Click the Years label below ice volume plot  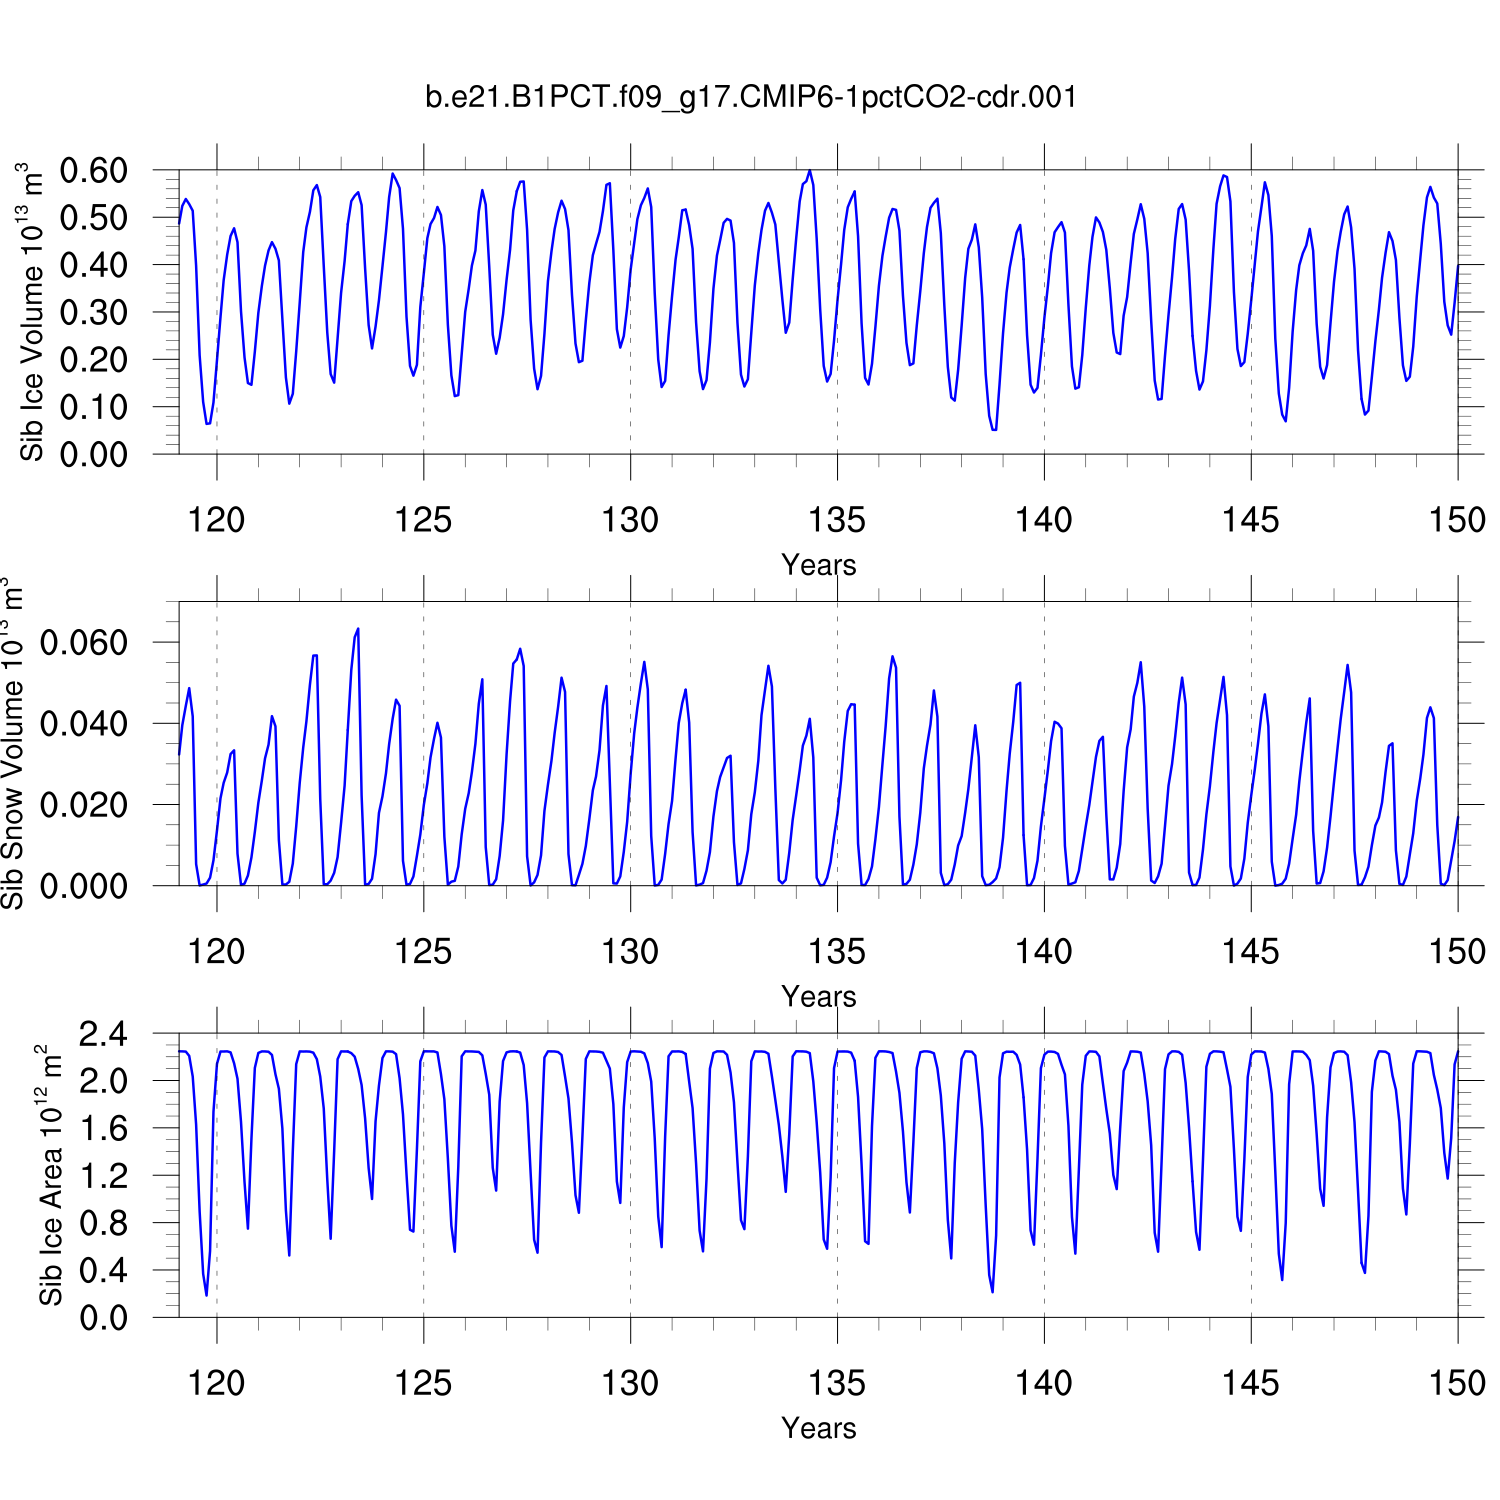click(x=818, y=565)
